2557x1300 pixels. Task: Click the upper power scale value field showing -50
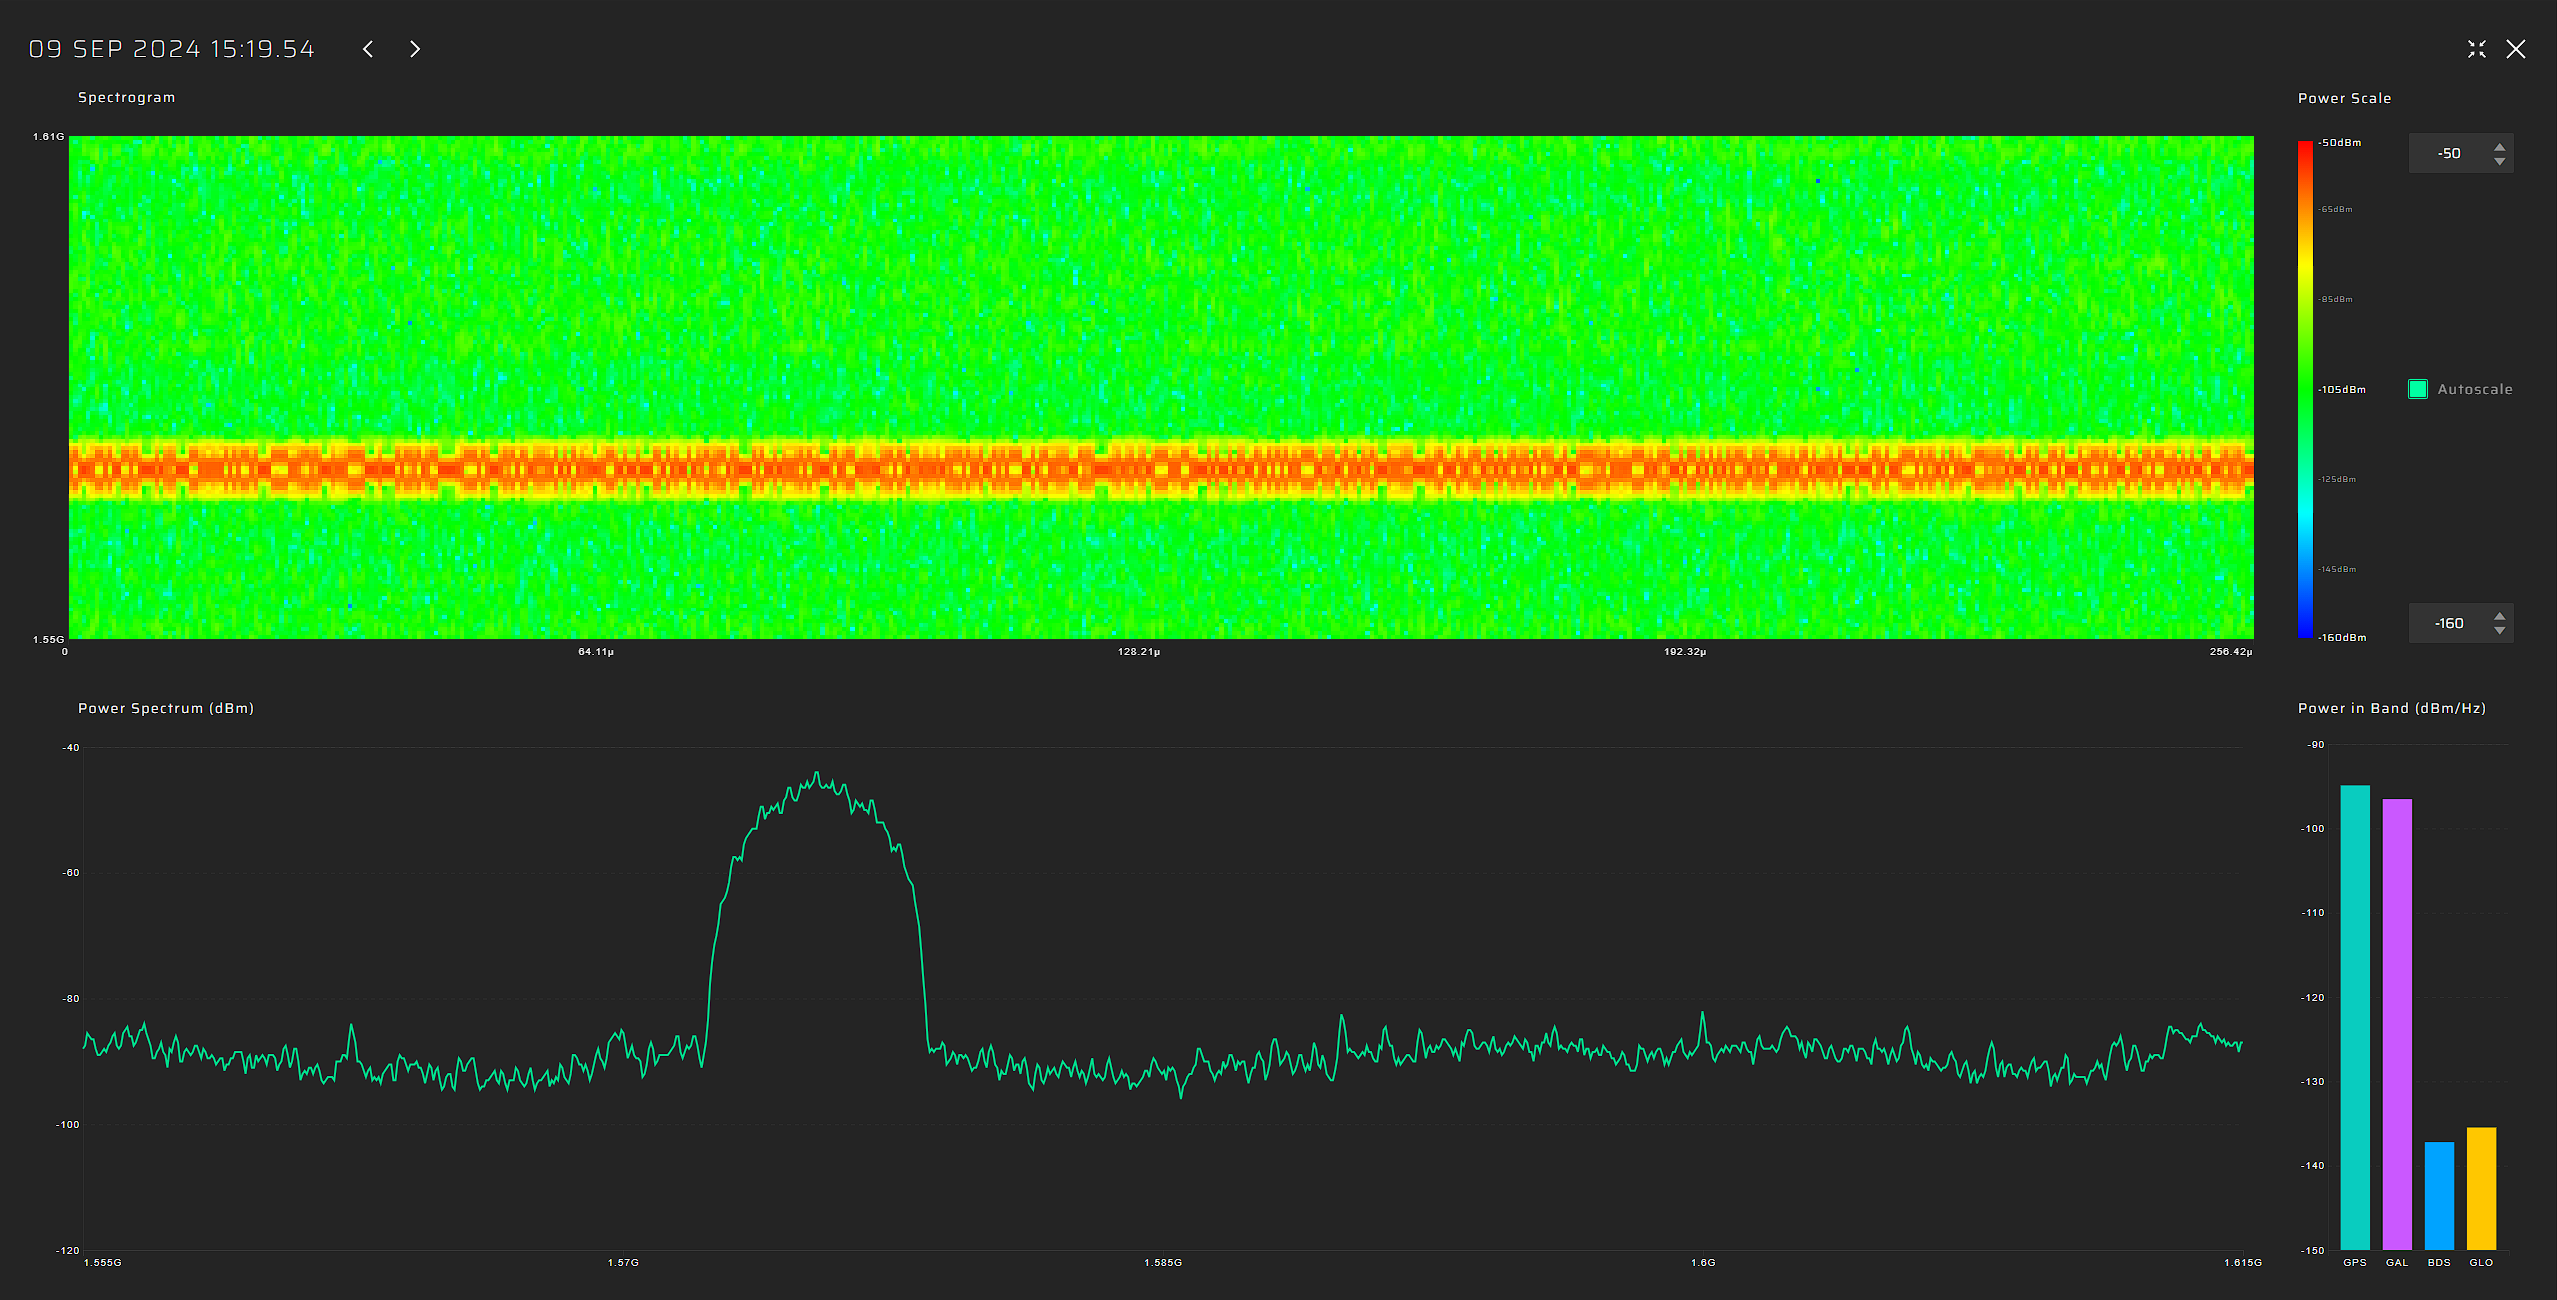coord(2450,152)
